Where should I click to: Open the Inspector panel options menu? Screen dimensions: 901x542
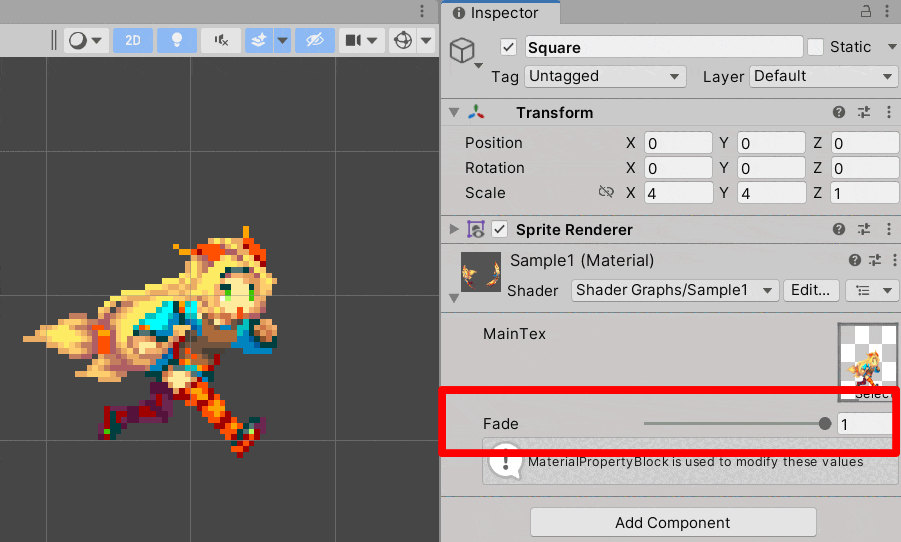(887, 11)
